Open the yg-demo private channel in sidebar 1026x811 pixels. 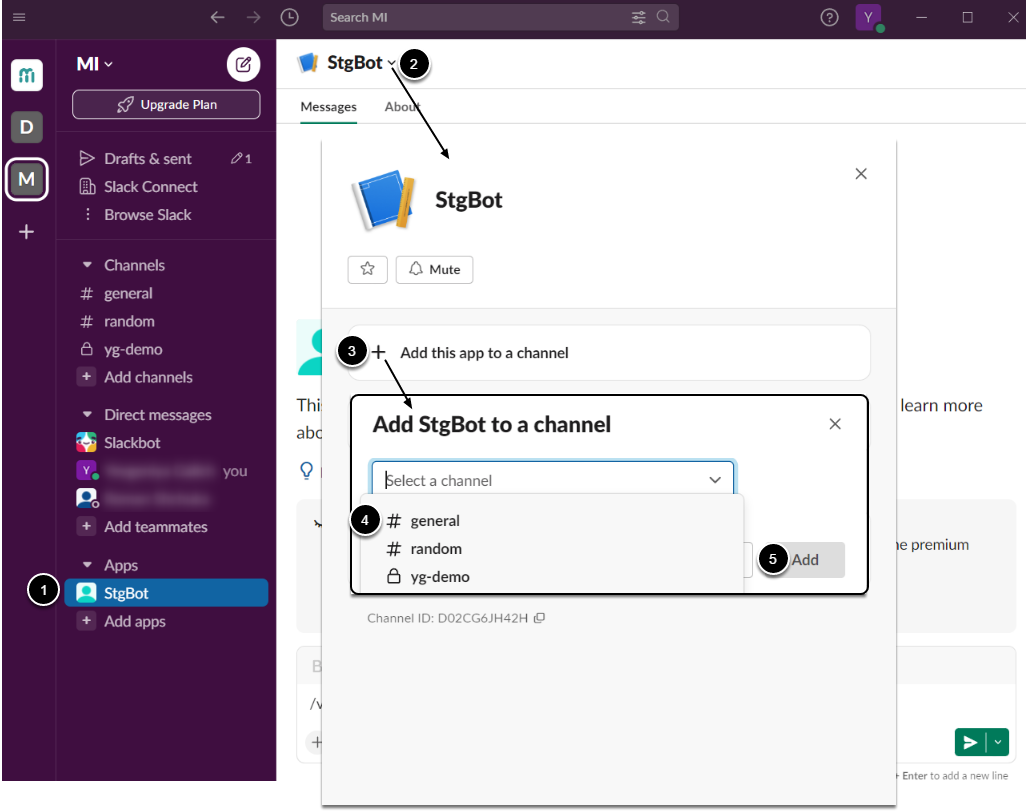(x=166, y=350)
